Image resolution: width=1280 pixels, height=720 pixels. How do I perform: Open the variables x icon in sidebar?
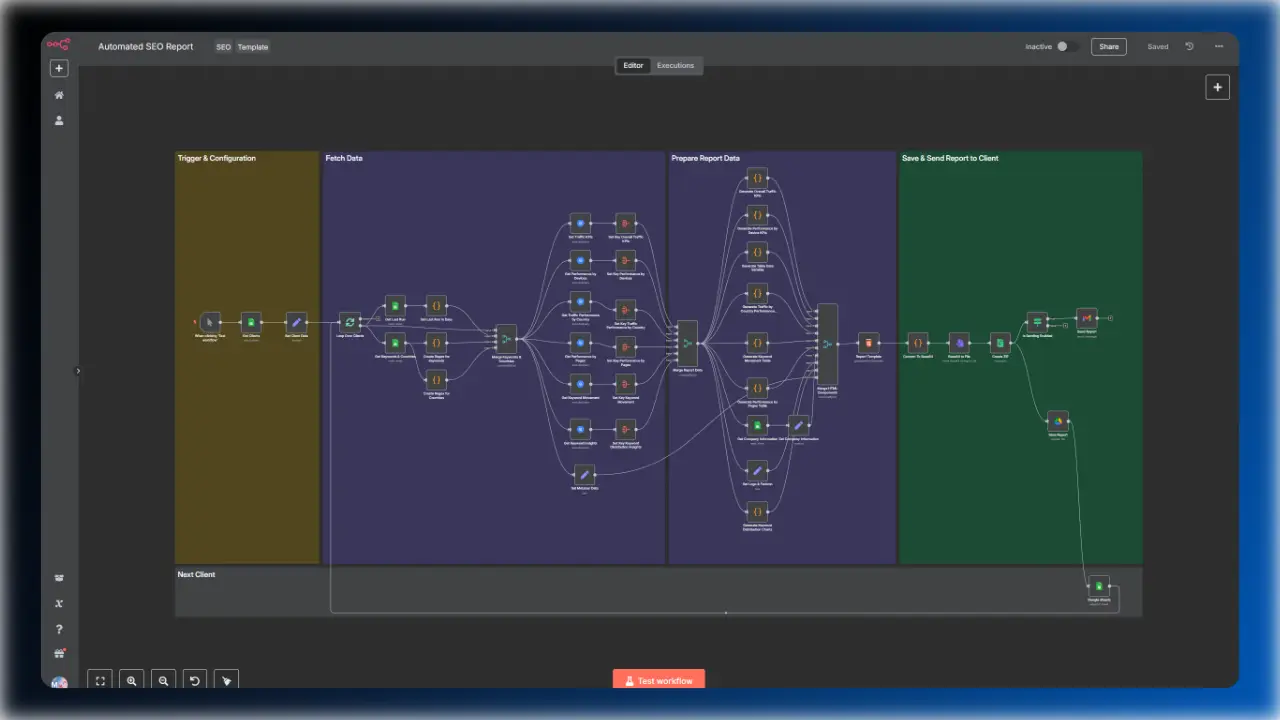coord(59,603)
